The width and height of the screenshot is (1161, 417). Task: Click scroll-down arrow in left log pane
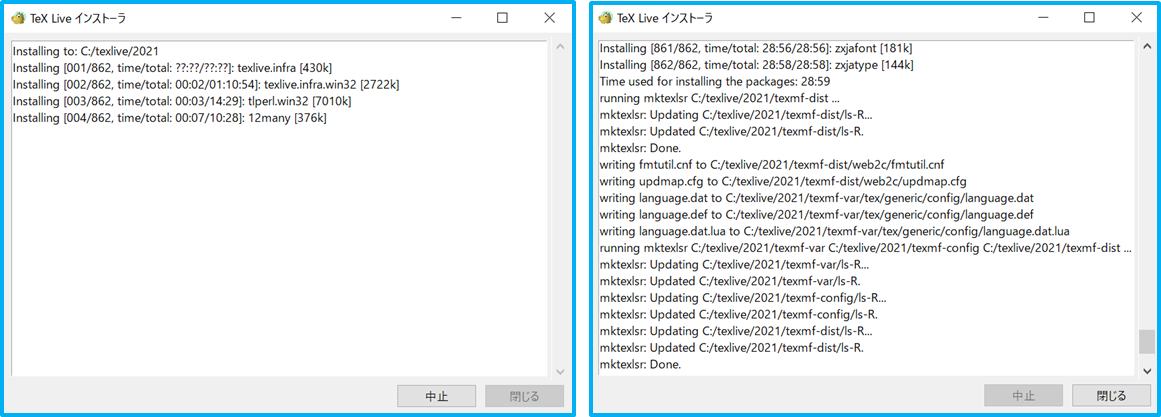pyautogui.click(x=559, y=371)
